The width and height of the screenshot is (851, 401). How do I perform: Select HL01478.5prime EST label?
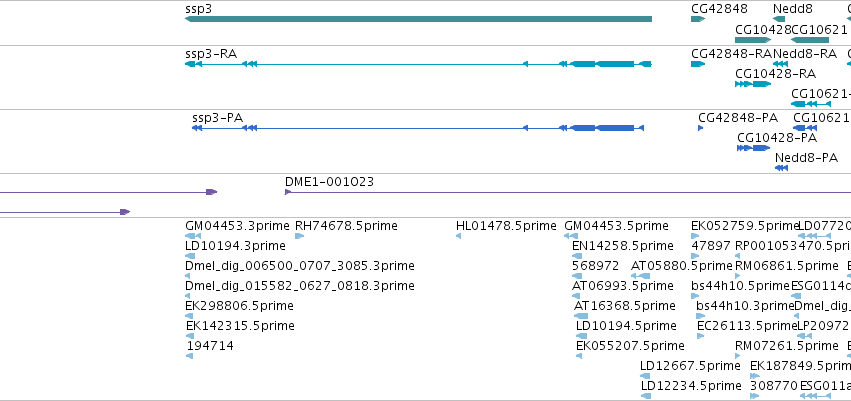pos(506,226)
